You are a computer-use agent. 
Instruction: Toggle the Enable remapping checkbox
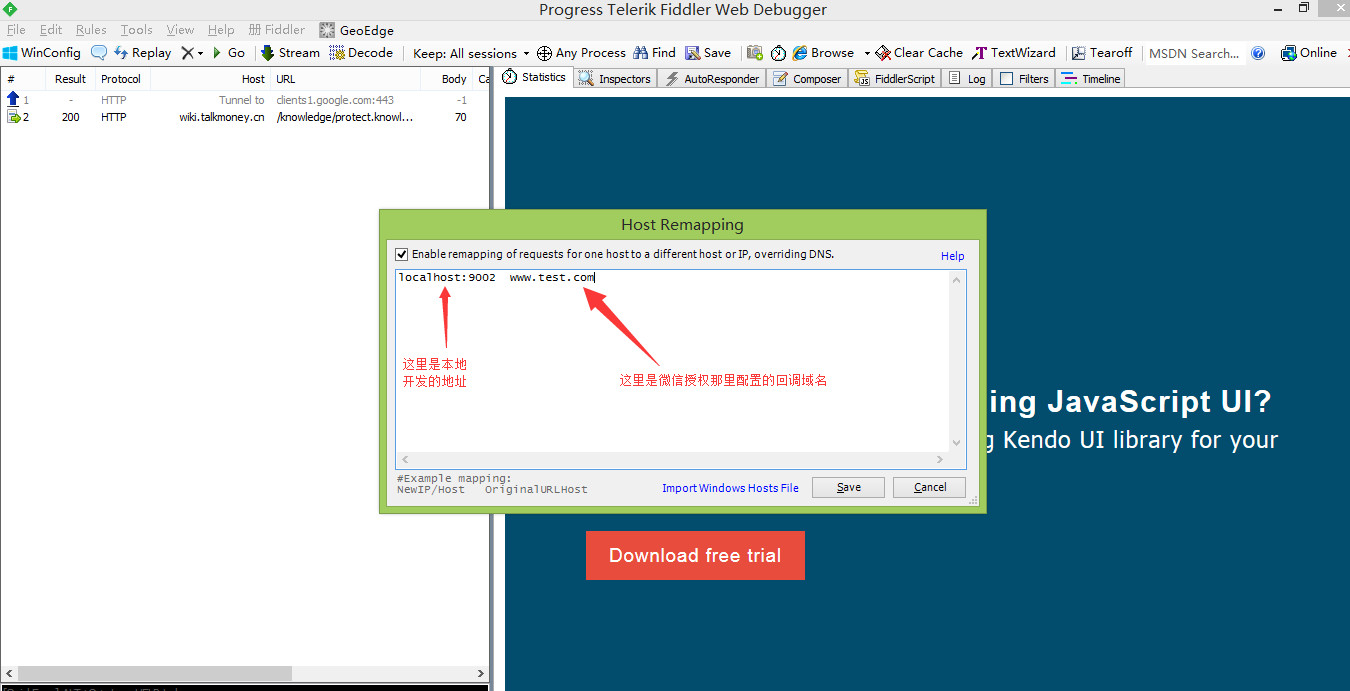[402, 254]
